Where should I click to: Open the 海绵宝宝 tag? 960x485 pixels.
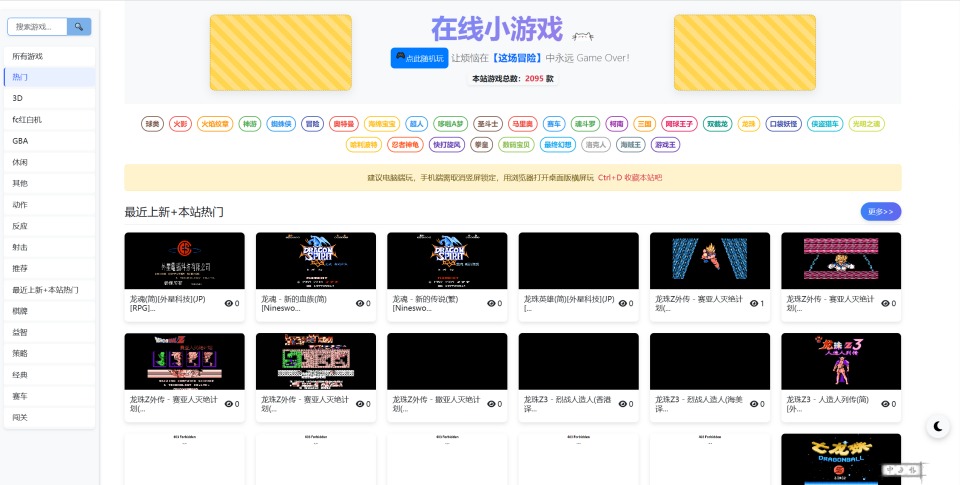(381, 124)
